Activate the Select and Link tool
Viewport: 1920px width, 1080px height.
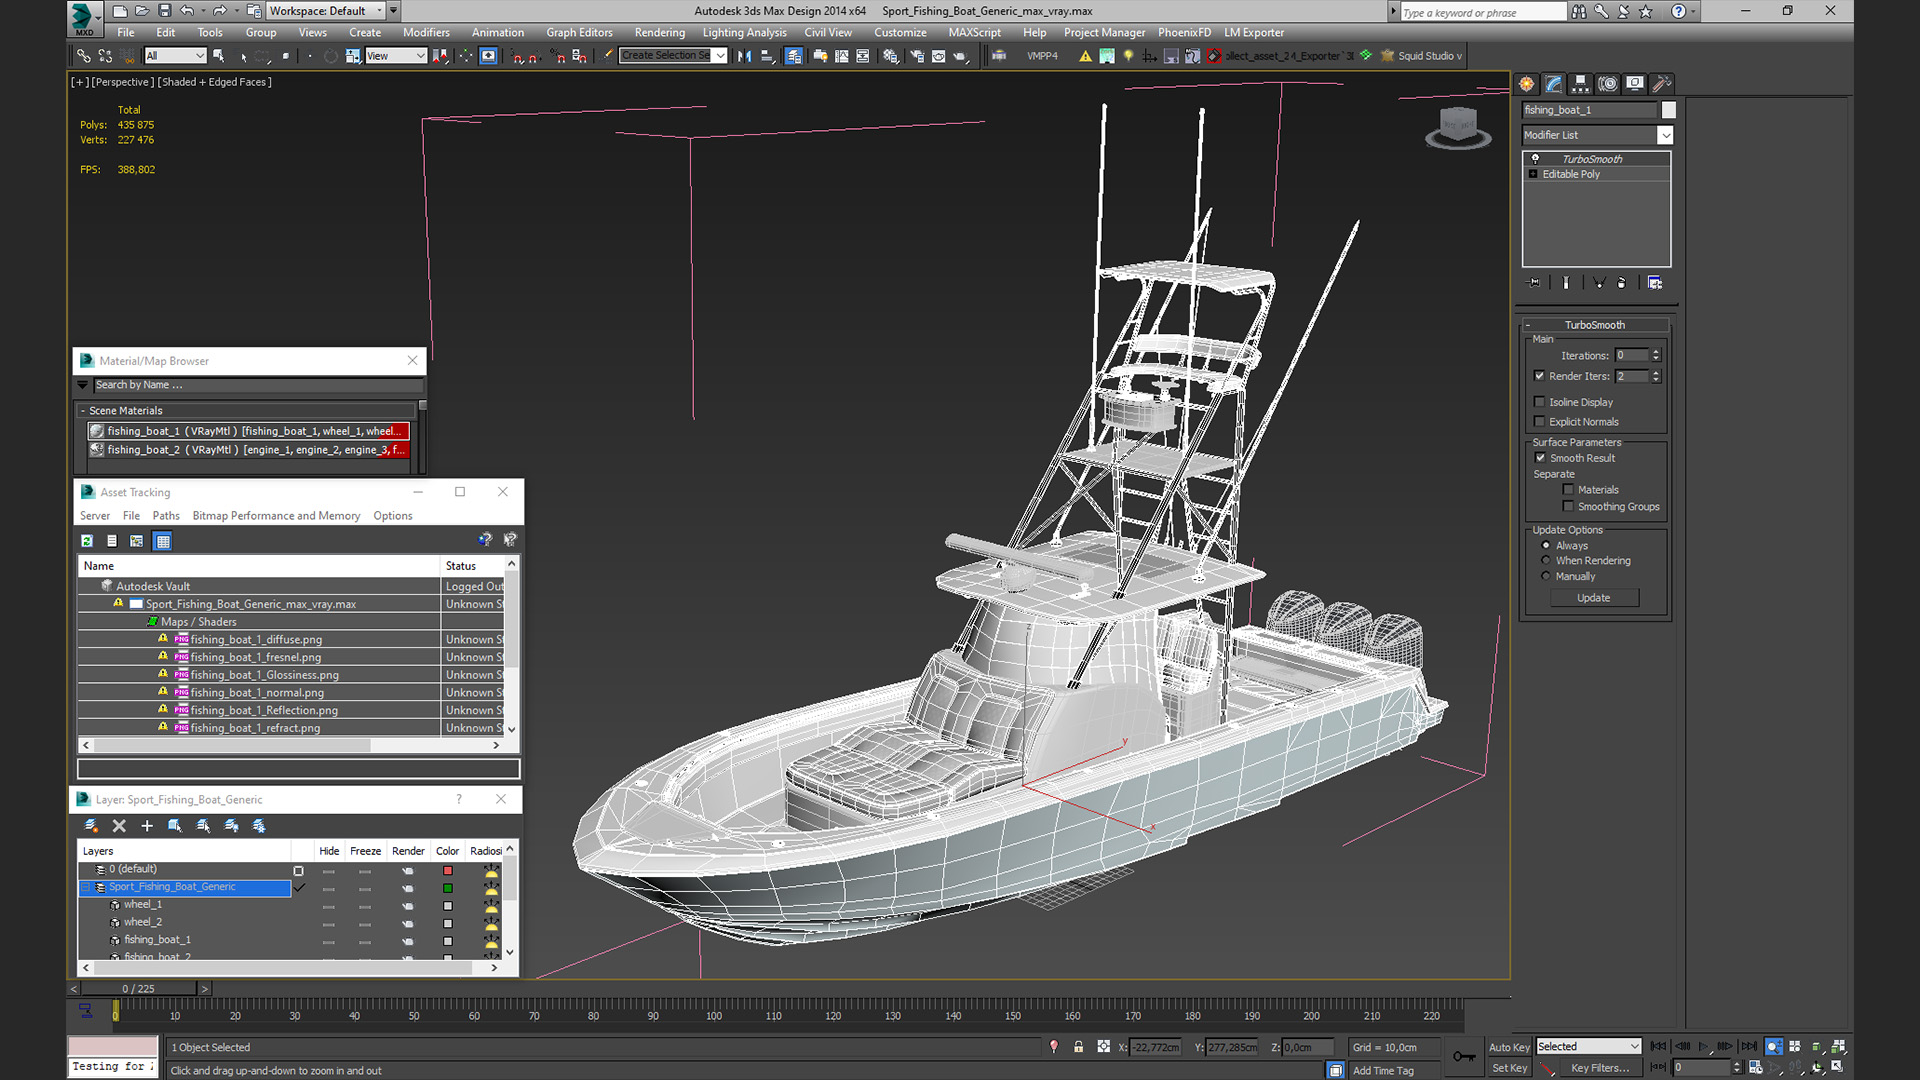point(84,56)
